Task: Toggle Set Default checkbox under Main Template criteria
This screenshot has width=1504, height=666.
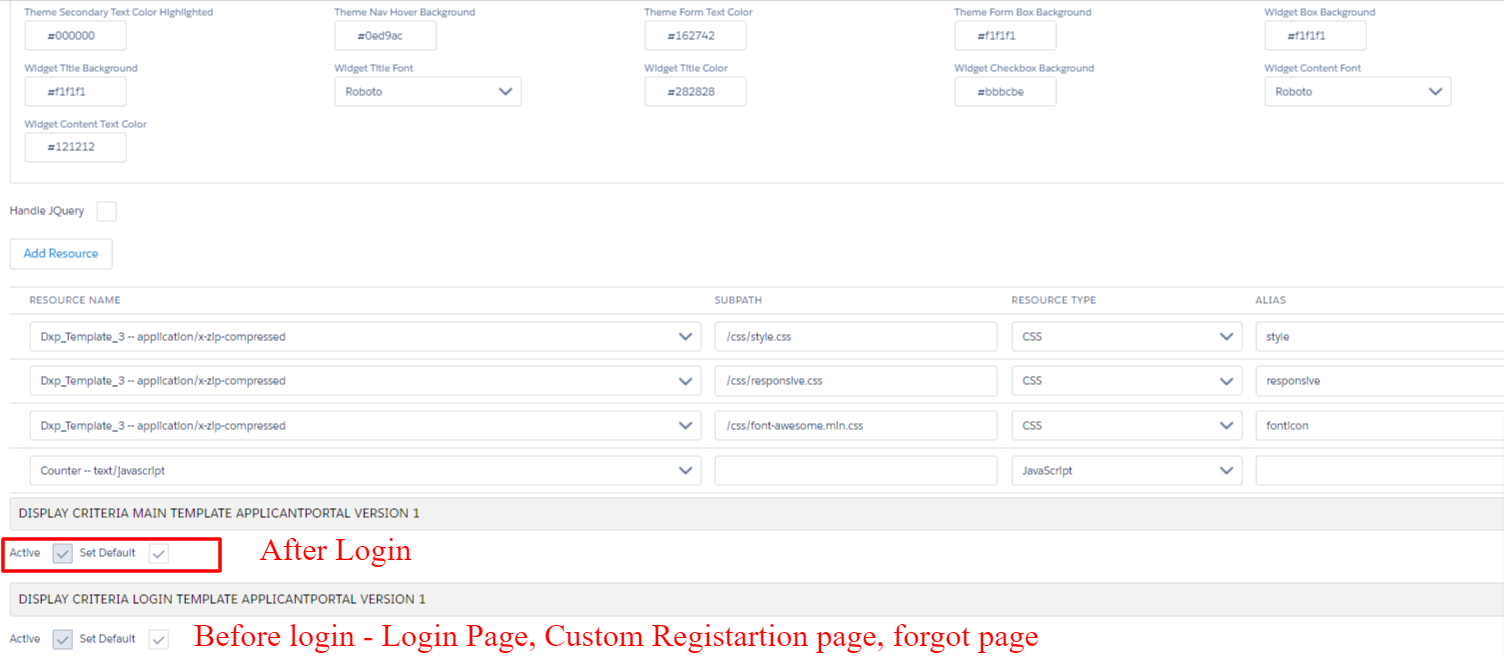Action: (x=158, y=554)
